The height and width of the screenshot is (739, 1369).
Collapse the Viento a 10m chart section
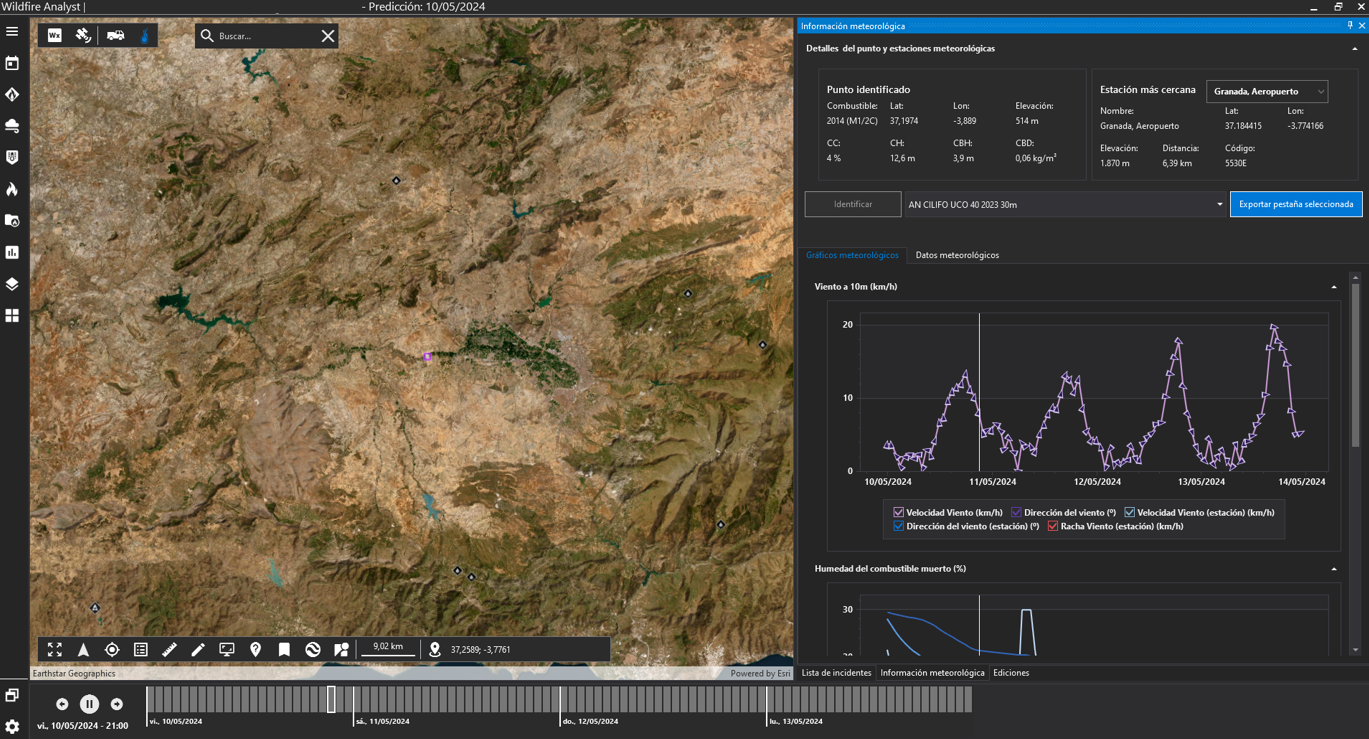(x=1334, y=287)
